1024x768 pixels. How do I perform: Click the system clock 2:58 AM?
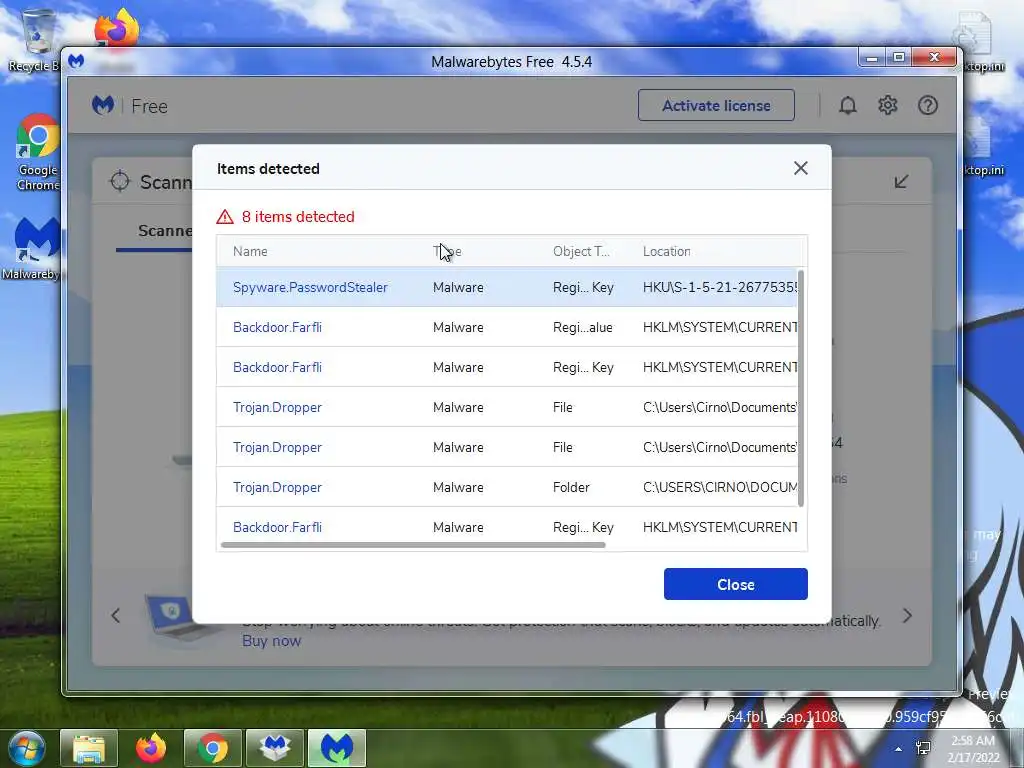(x=973, y=741)
